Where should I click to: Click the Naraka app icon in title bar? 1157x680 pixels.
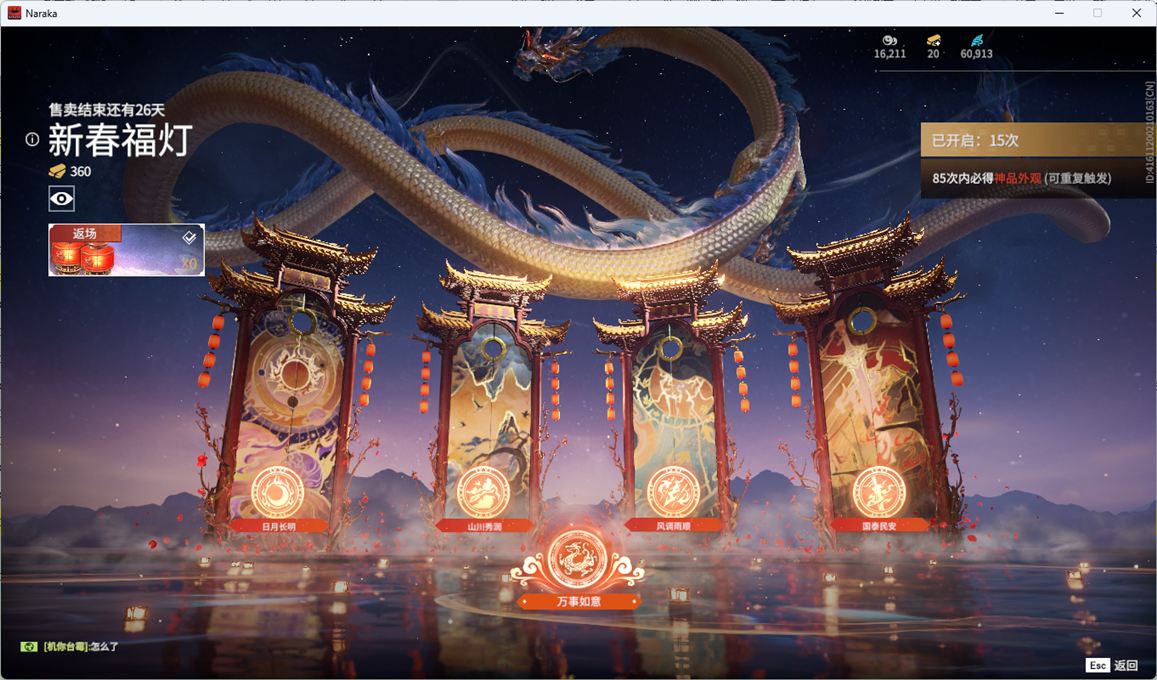(x=14, y=13)
